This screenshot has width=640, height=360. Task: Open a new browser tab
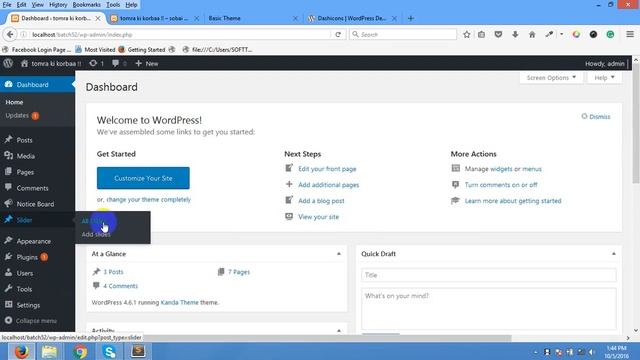pyautogui.click(x=411, y=18)
